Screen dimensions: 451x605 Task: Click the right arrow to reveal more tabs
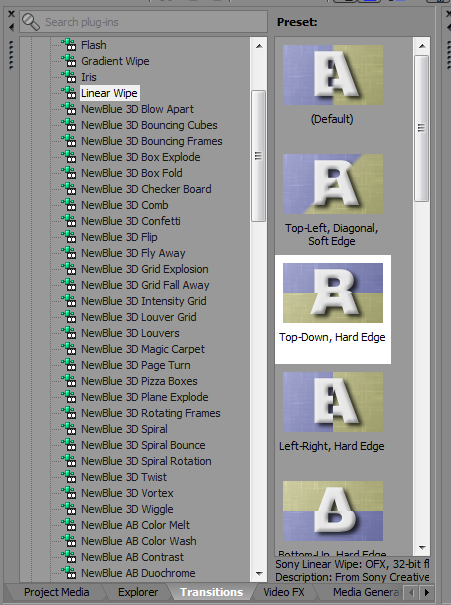[426, 592]
